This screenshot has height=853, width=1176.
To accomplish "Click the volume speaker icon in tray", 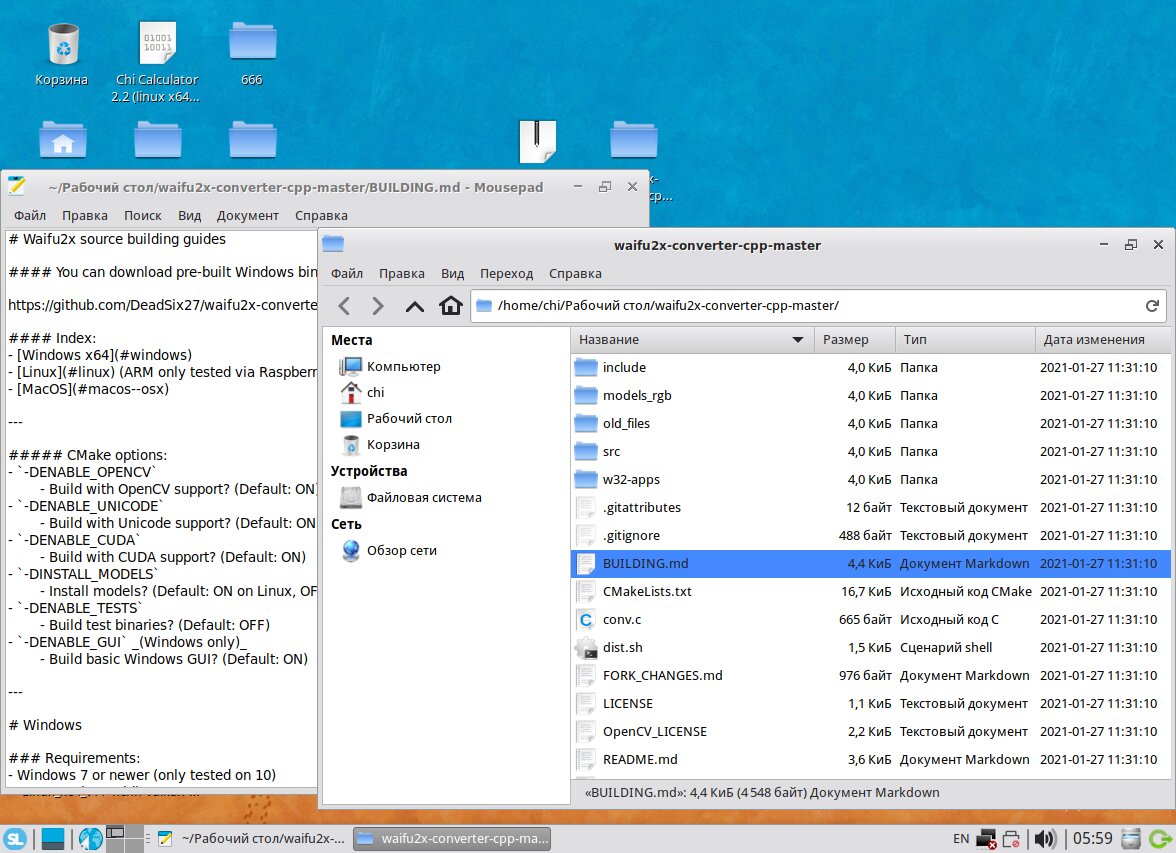I will pyautogui.click(x=1045, y=838).
